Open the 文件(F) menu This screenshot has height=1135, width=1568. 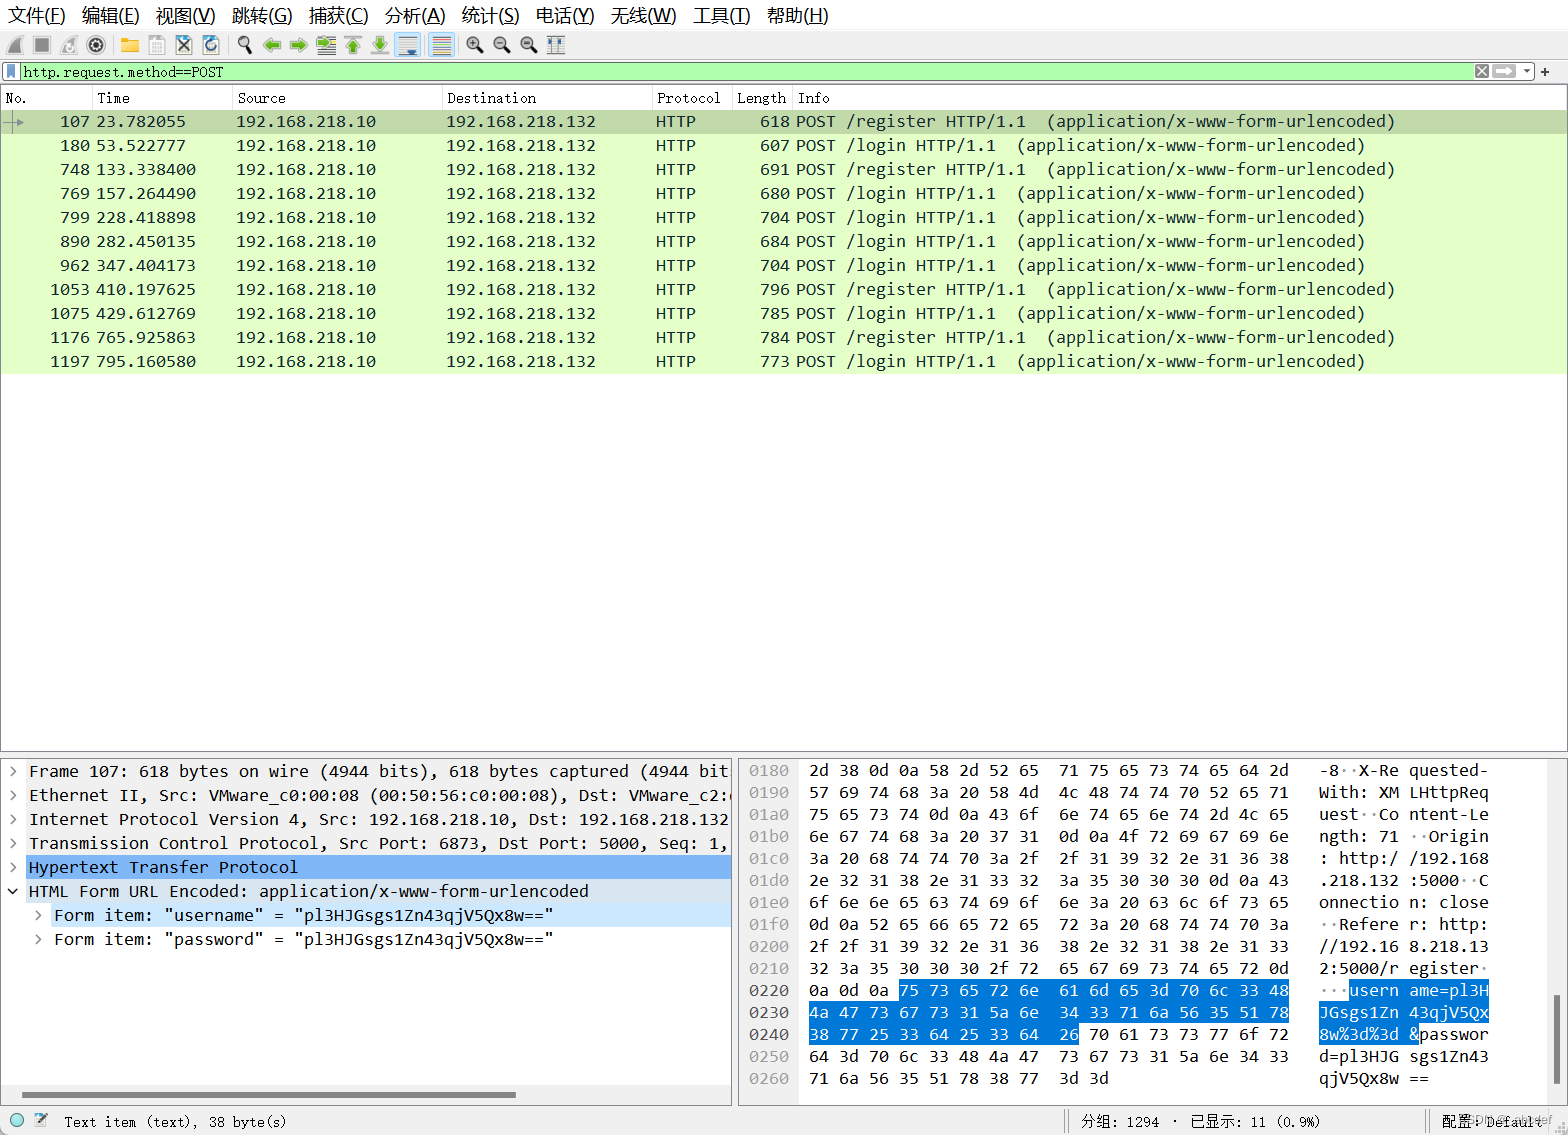pos(37,16)
